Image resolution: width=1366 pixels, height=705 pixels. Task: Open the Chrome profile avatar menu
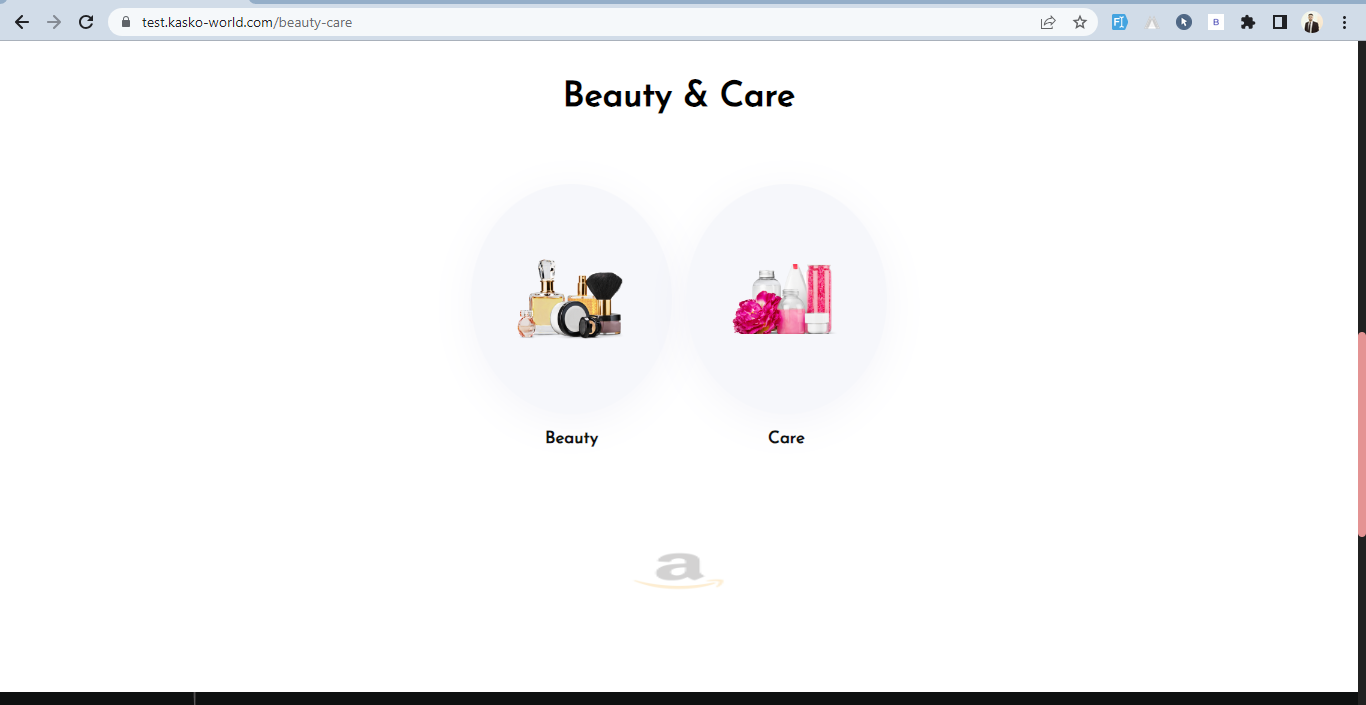pos(1312,22)
